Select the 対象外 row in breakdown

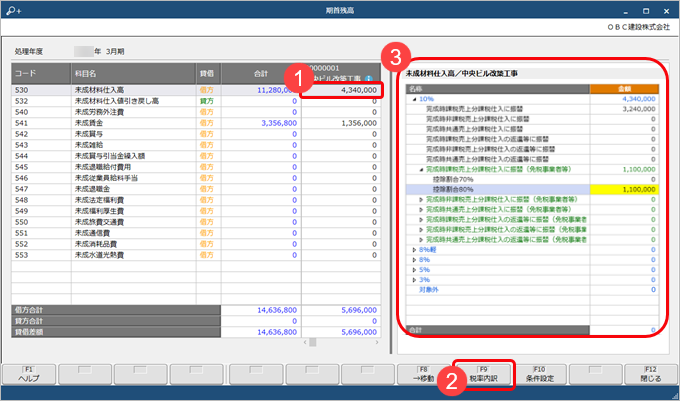(532, 290)
